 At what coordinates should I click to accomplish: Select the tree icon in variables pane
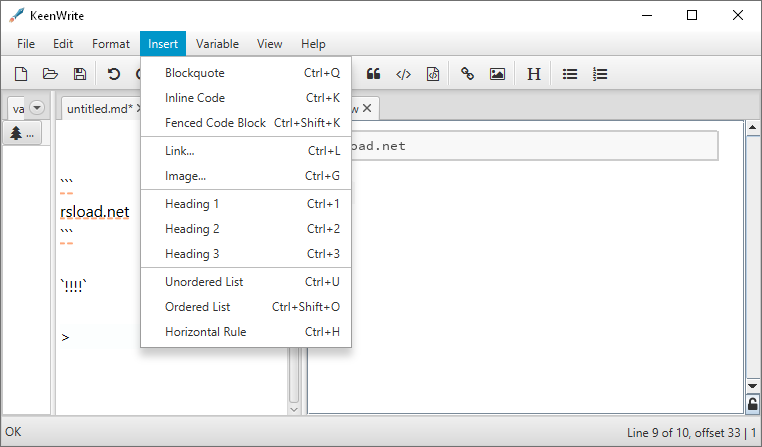coord(22,133)
